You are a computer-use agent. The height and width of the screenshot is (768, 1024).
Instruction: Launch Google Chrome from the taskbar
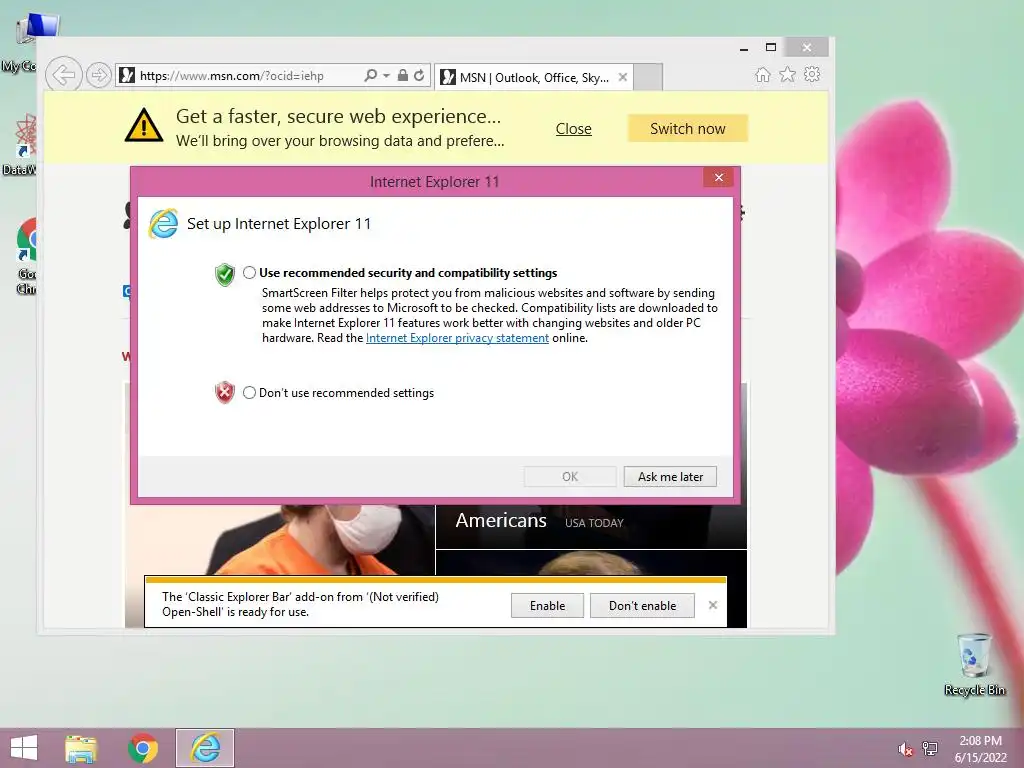pyautogui.click(x=143, y=748)
